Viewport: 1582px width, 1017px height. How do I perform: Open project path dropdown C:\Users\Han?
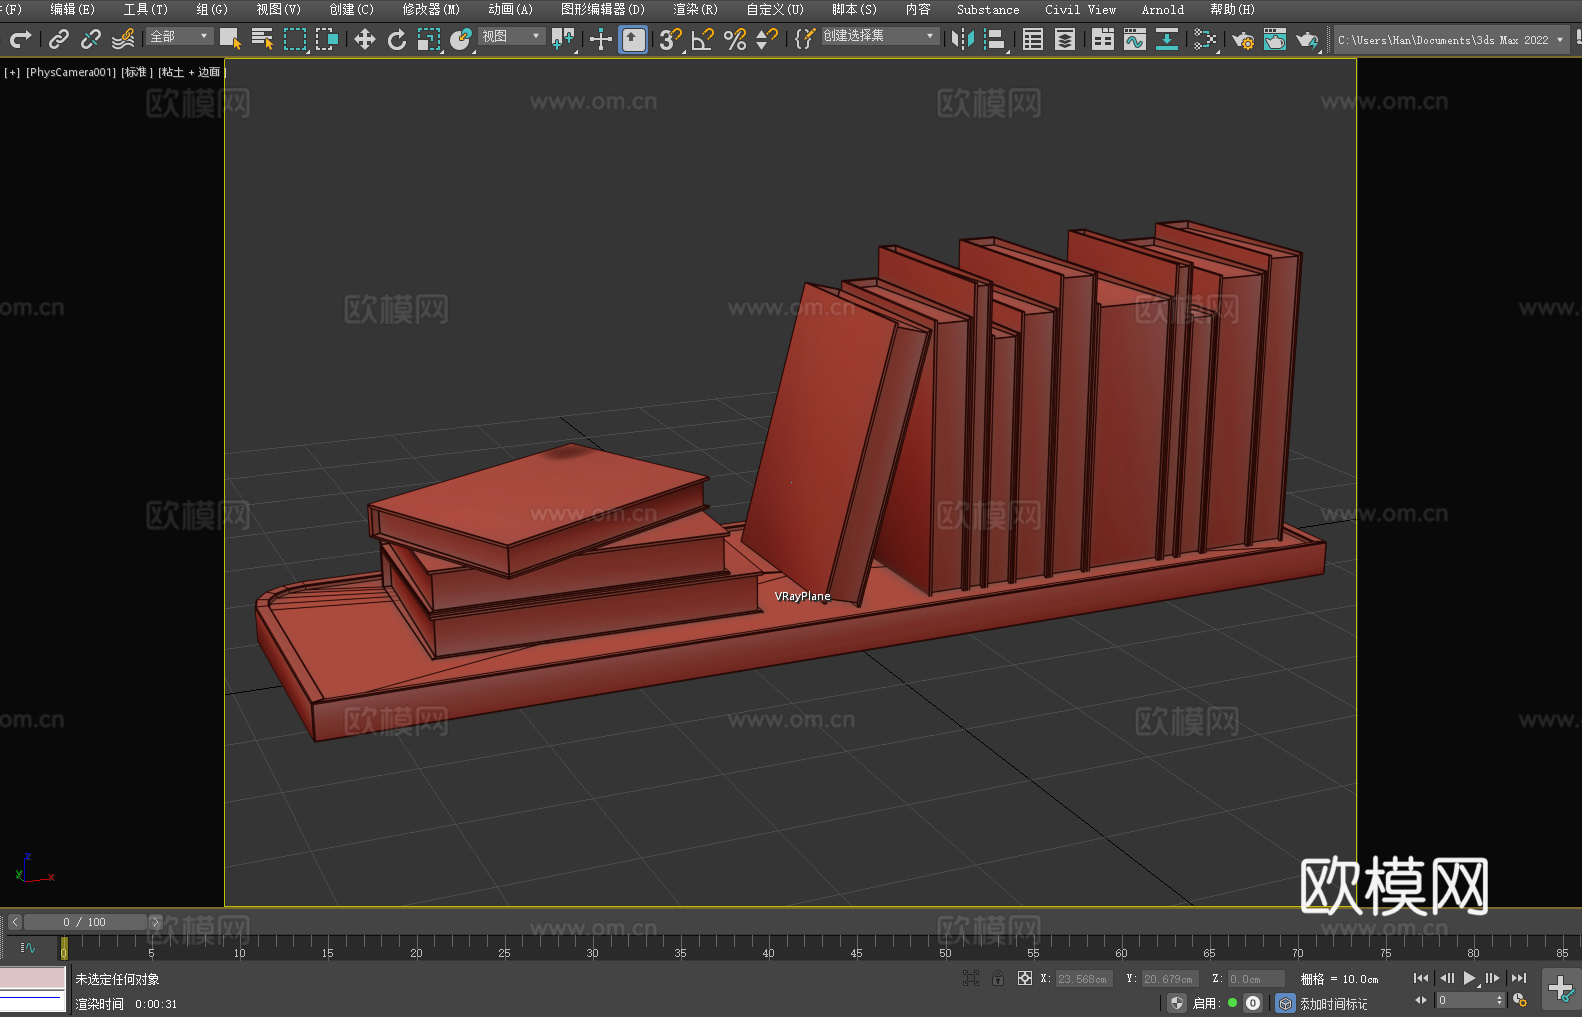pos(1450,40)
